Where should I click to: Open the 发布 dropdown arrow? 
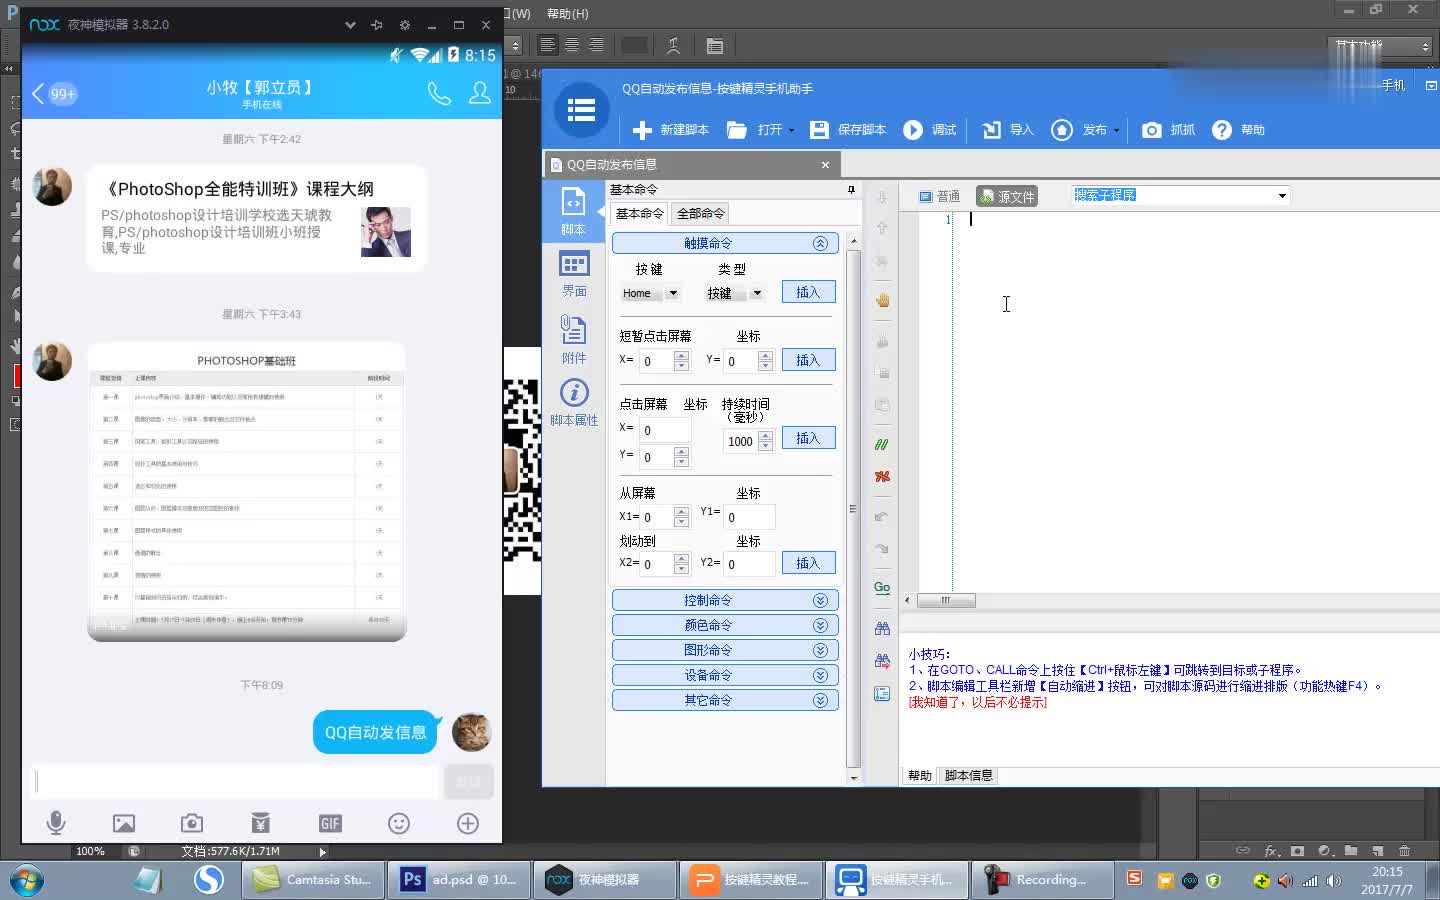(1116, 131)
